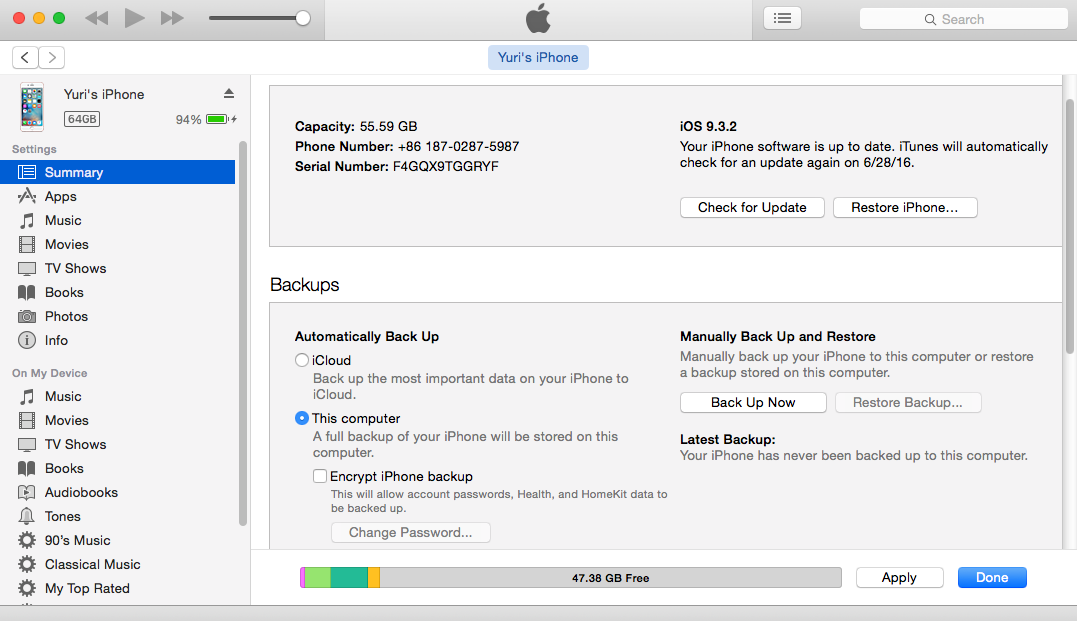Viewport: 1077px width, 621px height.
Task: Click the 47.38 GB Free storage area
Action: [611, 578]
